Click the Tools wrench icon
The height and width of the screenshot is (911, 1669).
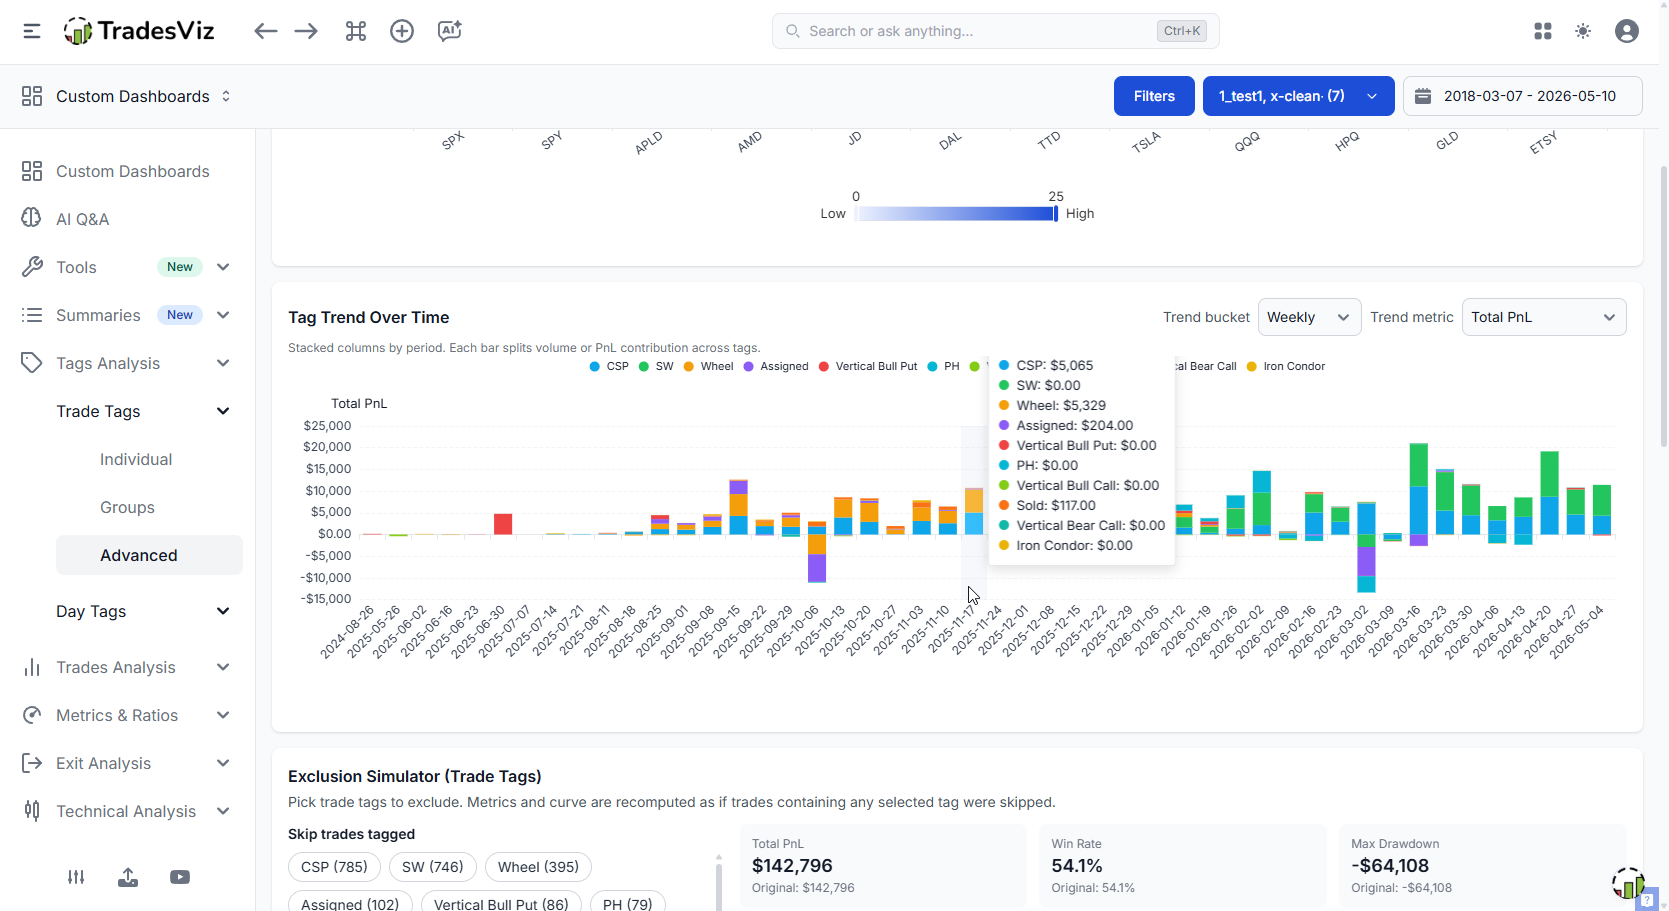(32, 267)
